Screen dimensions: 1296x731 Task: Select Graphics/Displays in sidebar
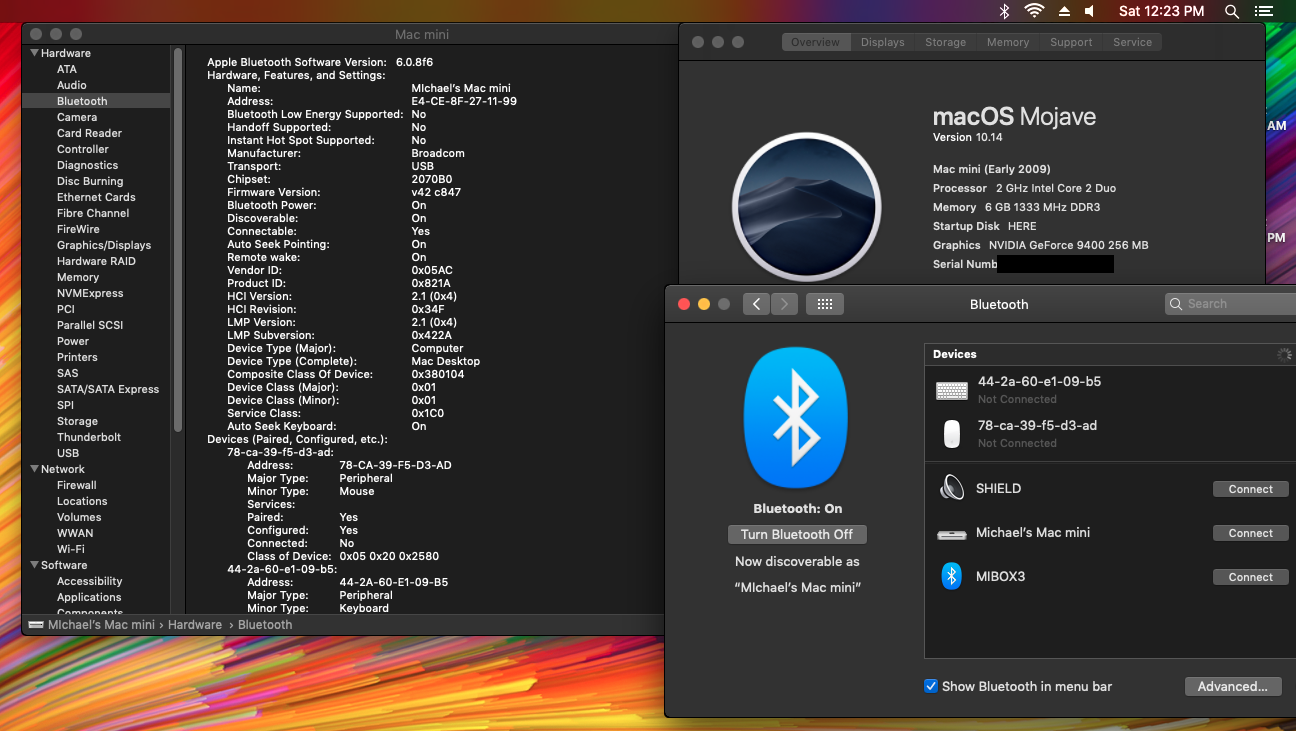(104, 245)
